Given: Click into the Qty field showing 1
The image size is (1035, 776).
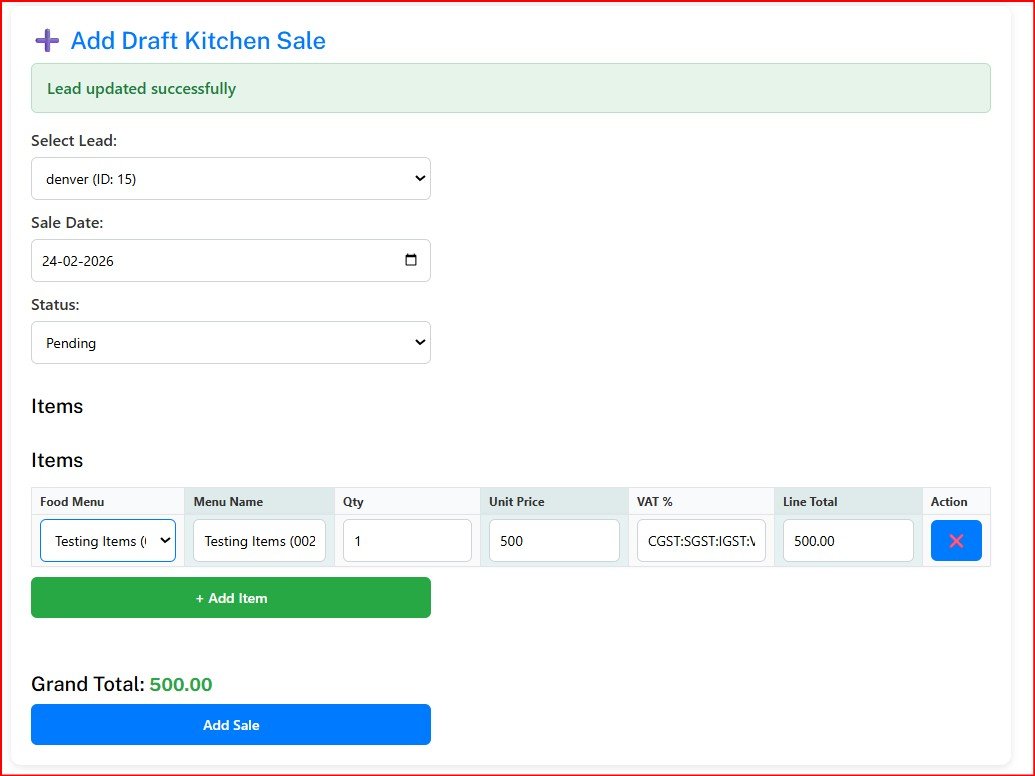Looking at the screenshot, I should pyautogui.click(x=407, y=541).
